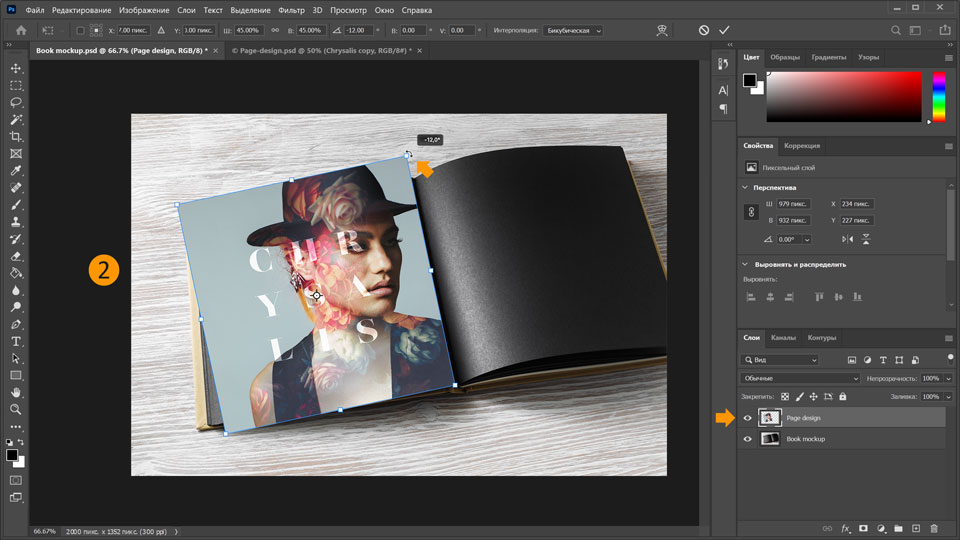
Task: Flip horizontally in the Properties panel
Action: point(847,239)
